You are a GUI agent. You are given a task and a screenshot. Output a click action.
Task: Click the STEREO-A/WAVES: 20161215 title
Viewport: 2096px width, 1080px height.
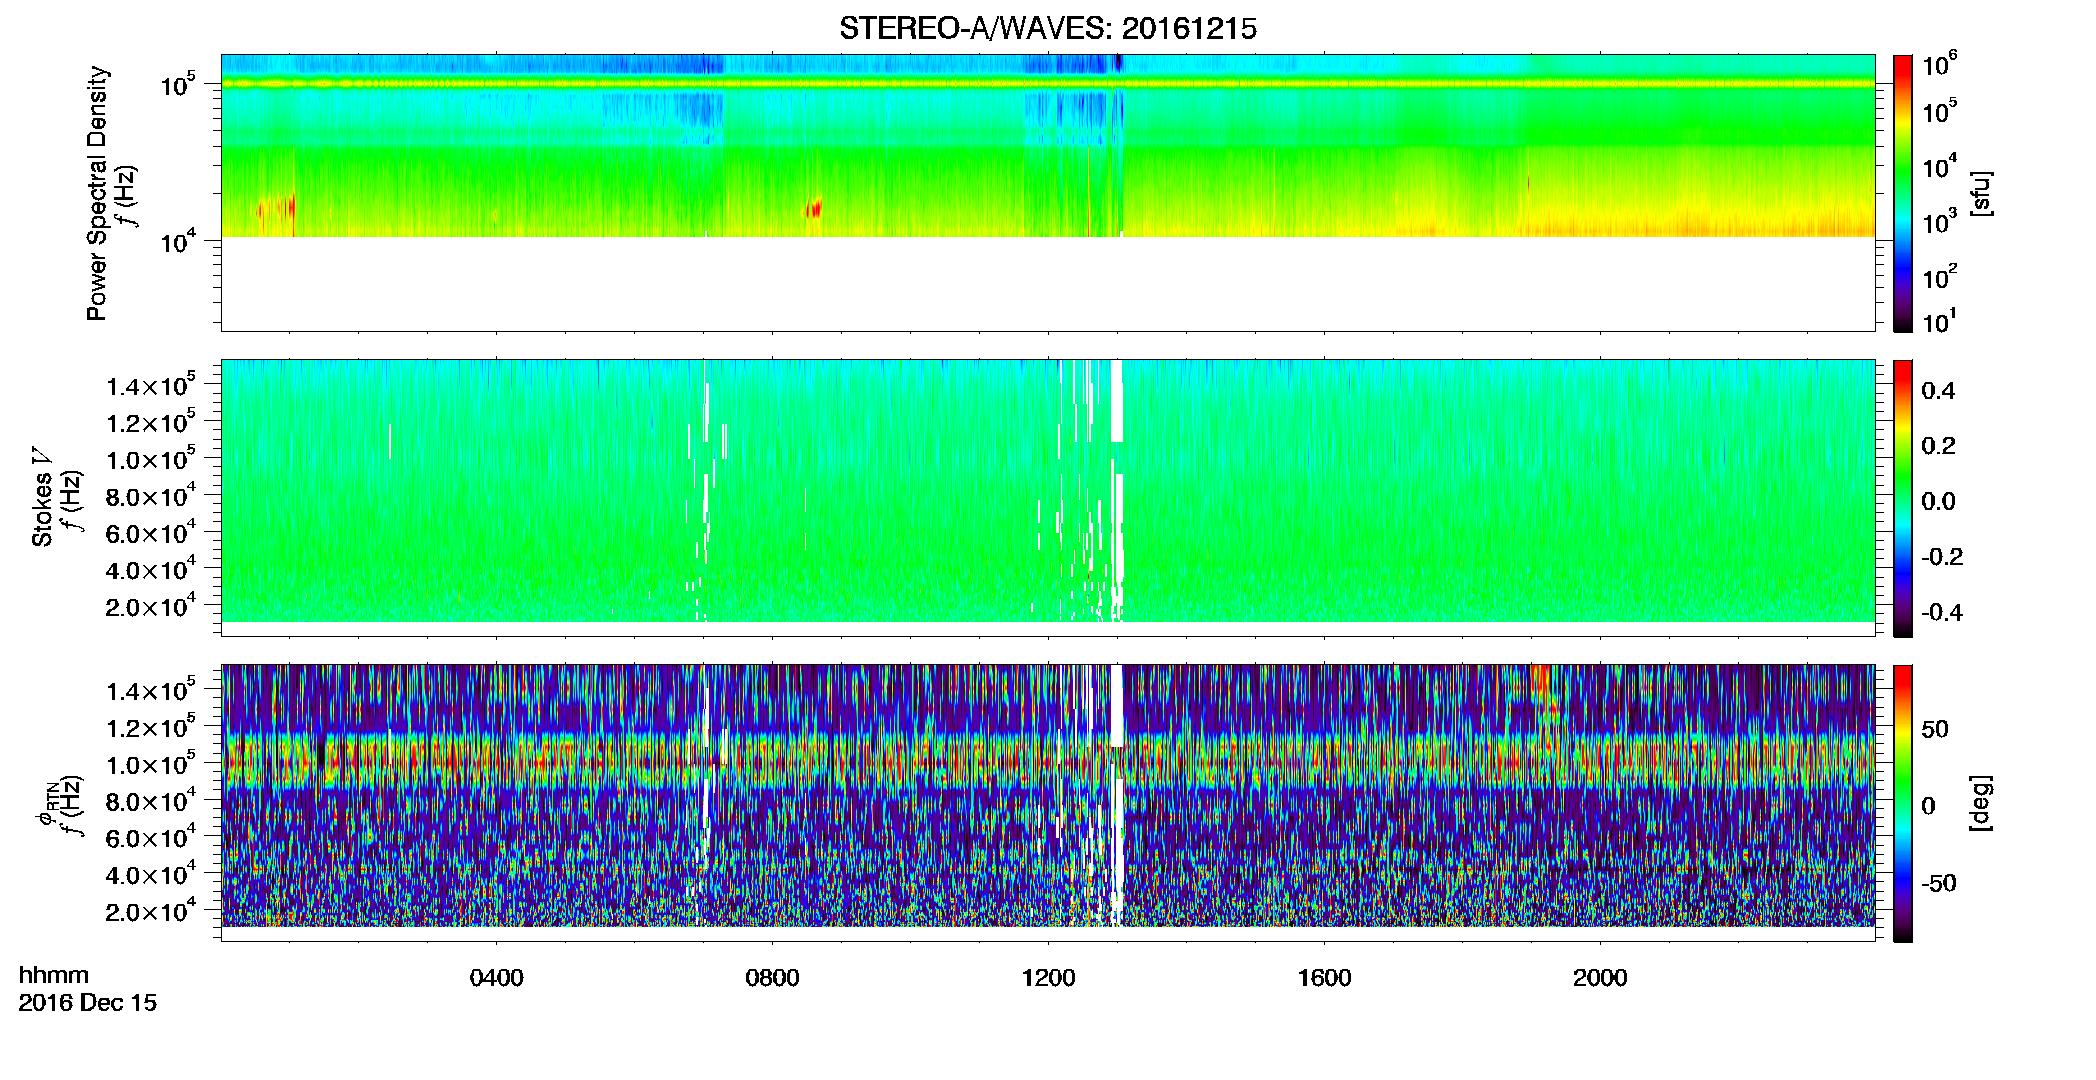click(1047, 29)
